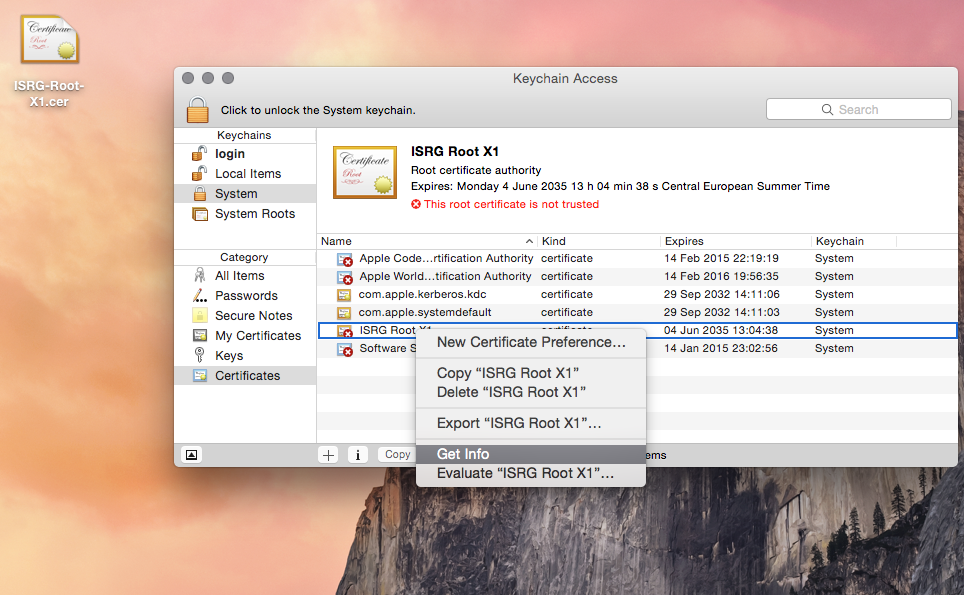Show the Passwords category
This screenshot has height=595, width=964.
tap(245, 296)
